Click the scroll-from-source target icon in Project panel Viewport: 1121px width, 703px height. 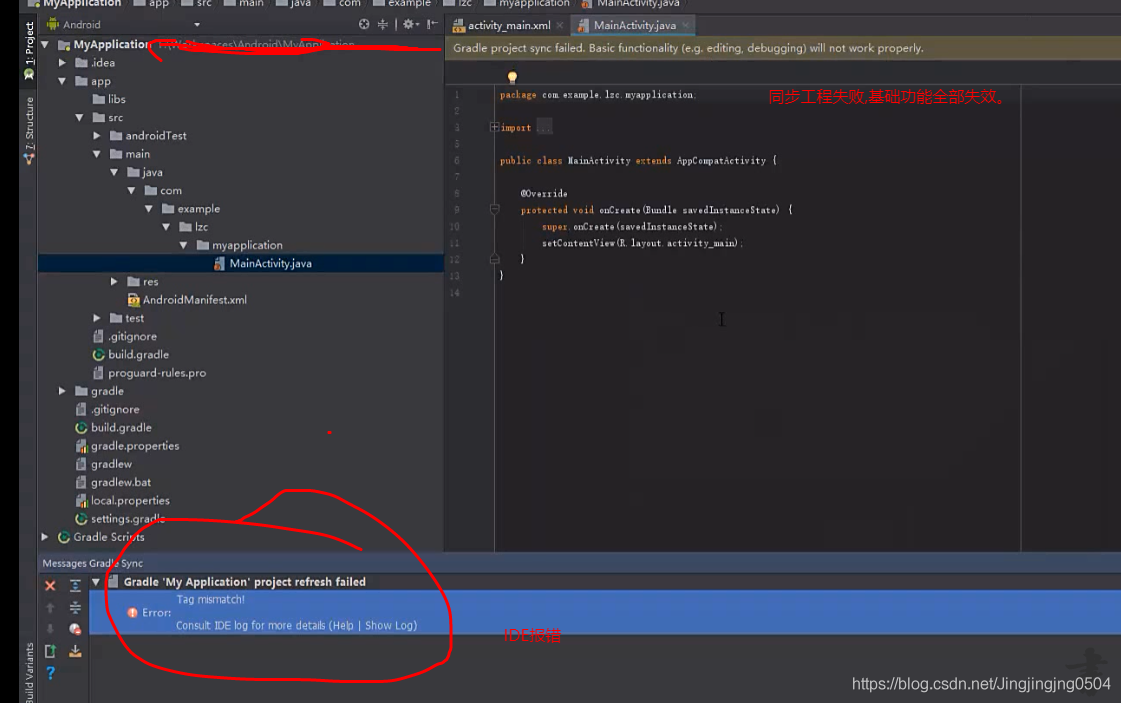coord(364,24)
